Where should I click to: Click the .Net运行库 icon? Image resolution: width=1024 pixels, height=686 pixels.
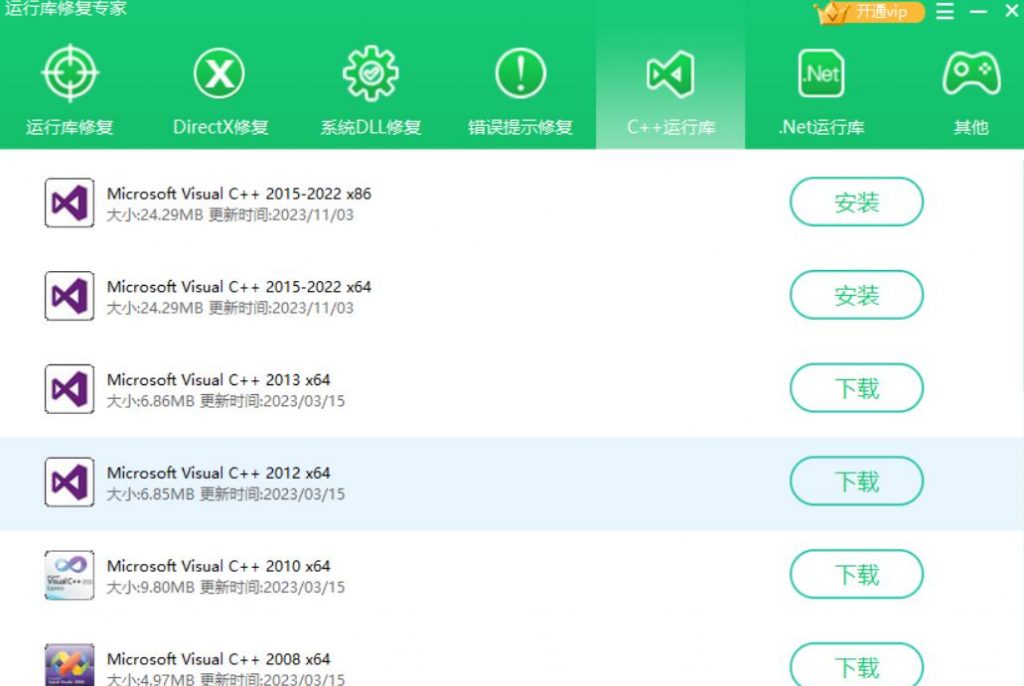tap(820, 72)
